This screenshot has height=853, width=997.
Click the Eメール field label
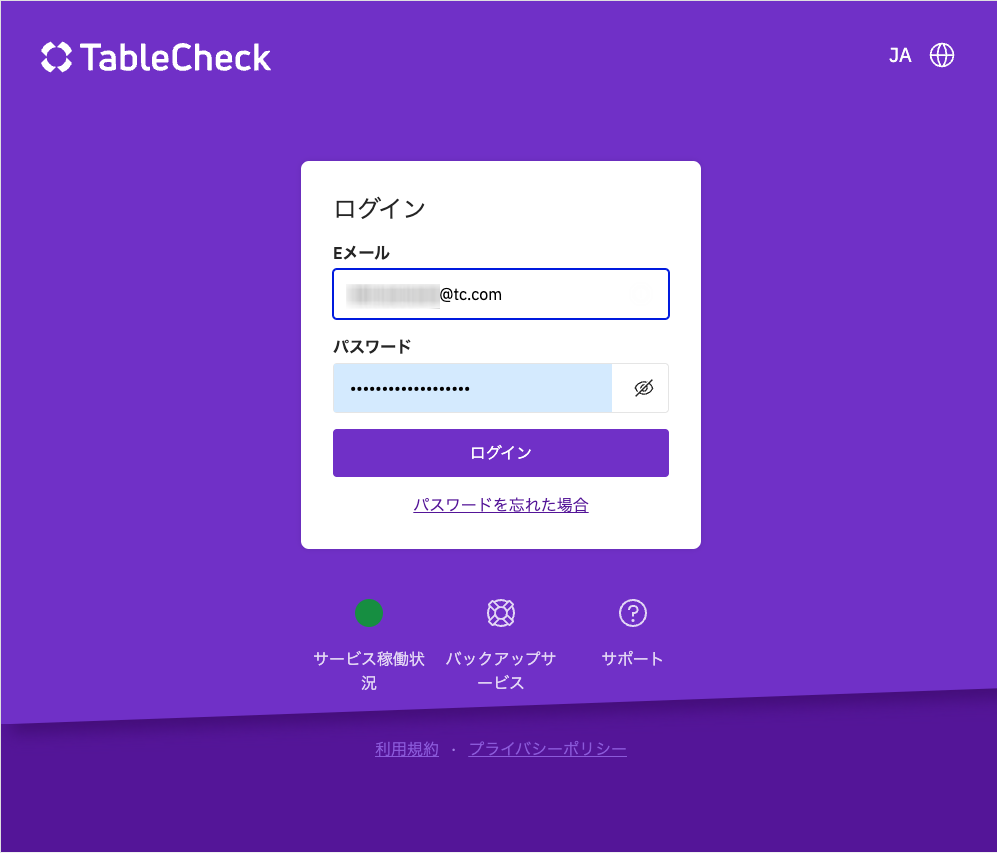361,253
